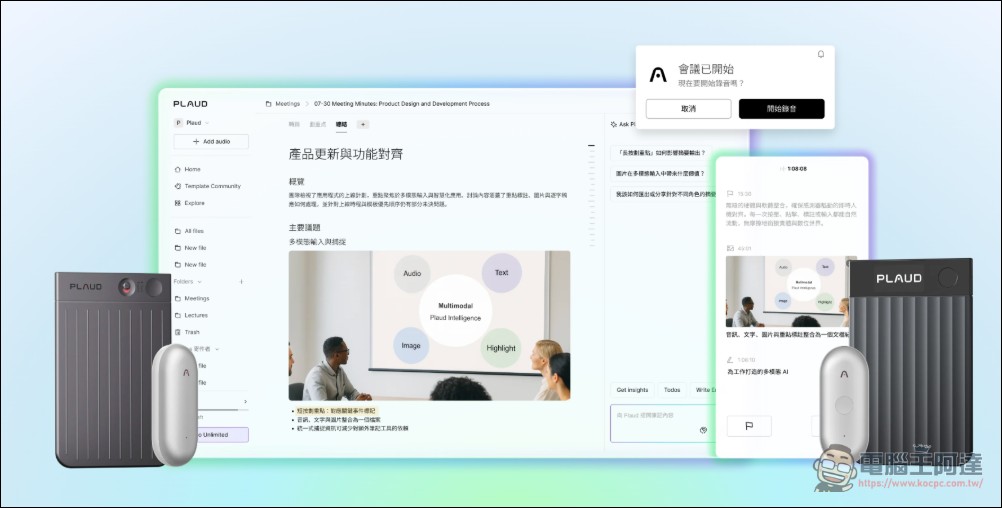Add a new tab with plus button
This screenshot has height=508, width=1002.
pos(363,125)
